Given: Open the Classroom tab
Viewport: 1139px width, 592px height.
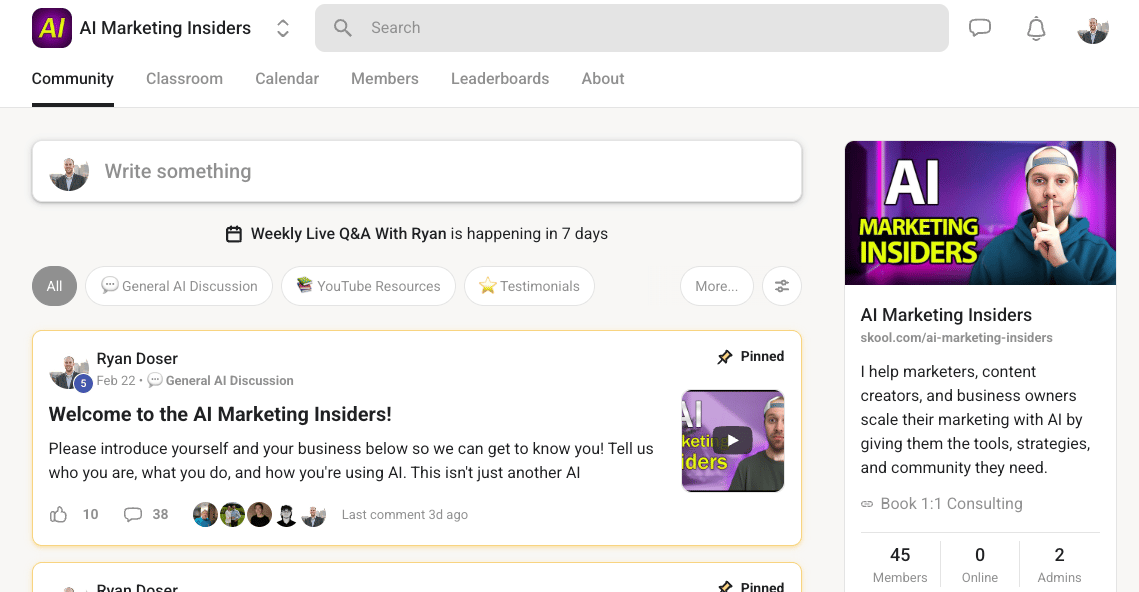Looking at the screenshot, I should pyautogui.click(x=185, y=78).
